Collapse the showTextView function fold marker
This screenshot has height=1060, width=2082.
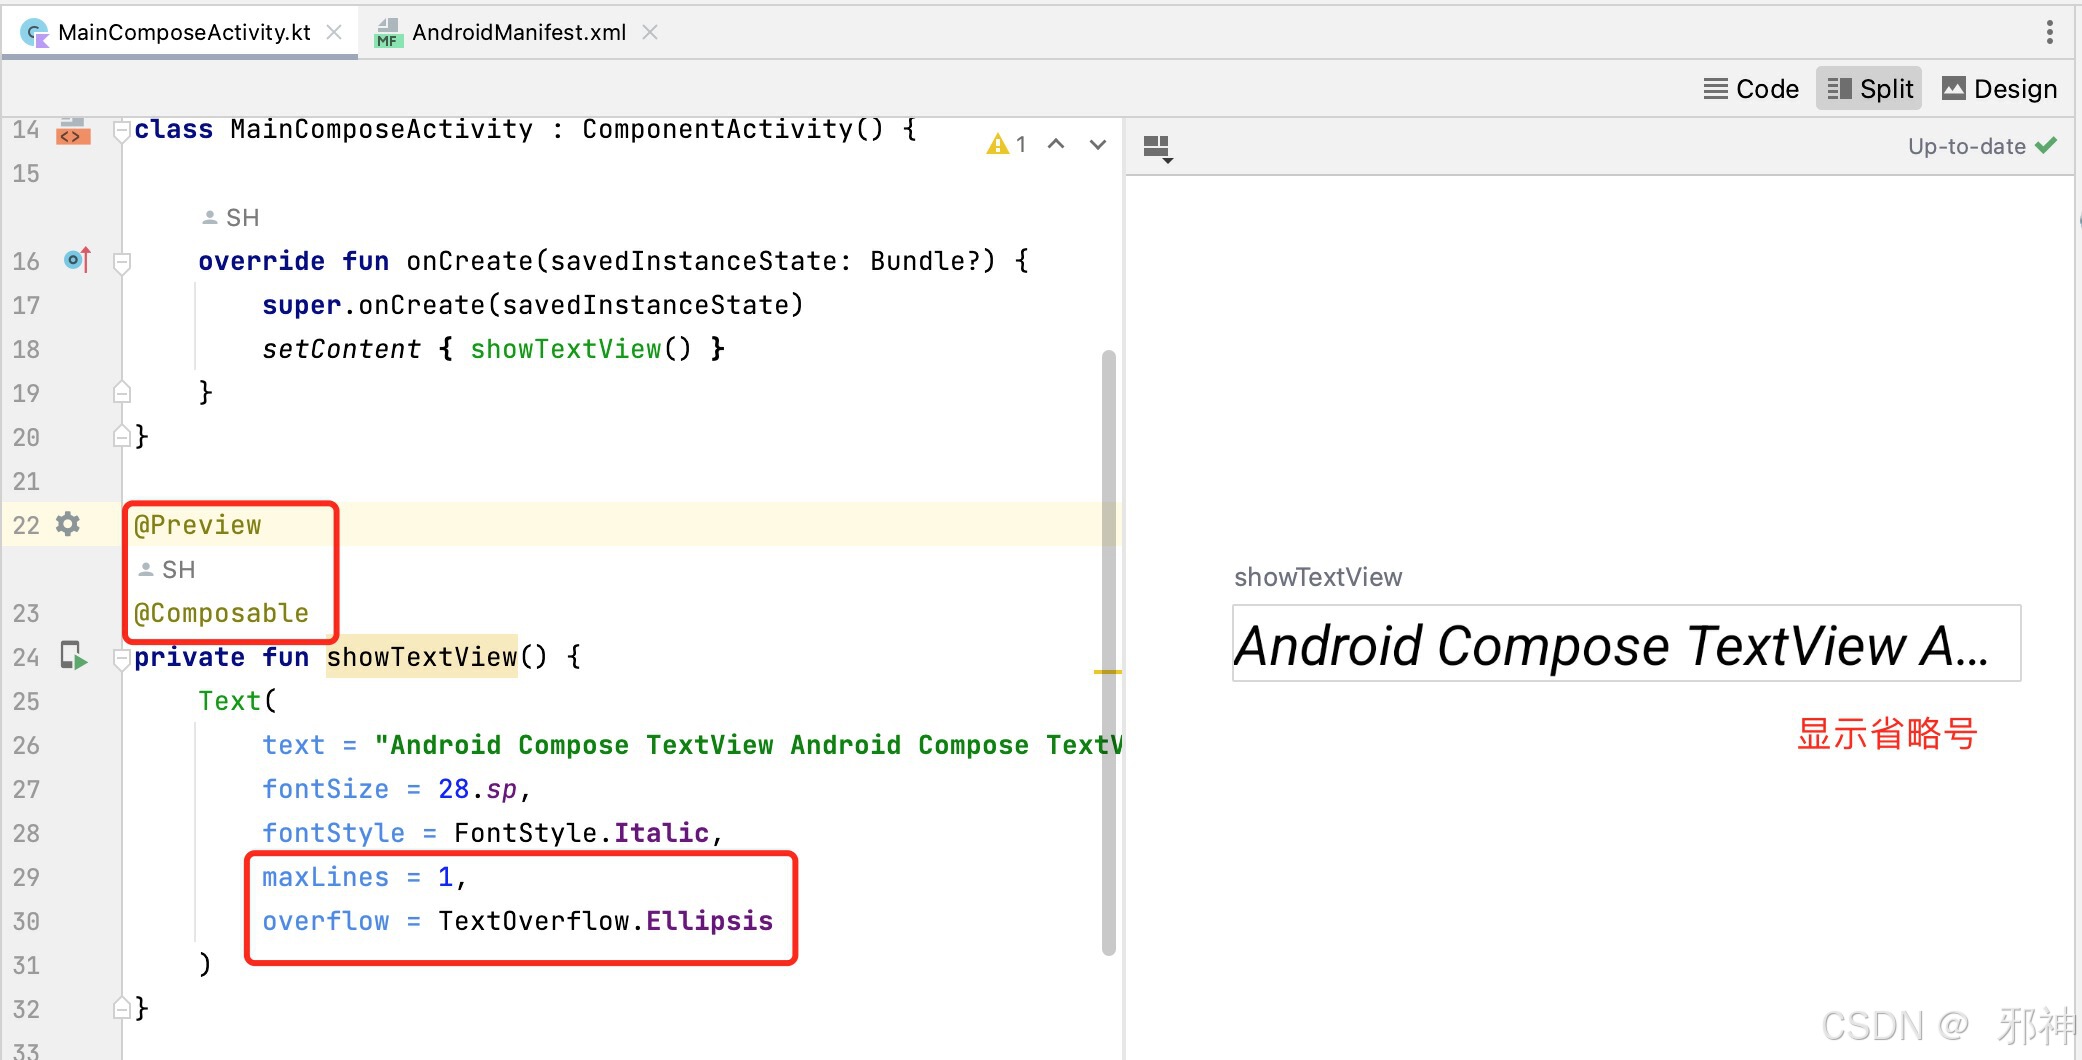point(122,658)
